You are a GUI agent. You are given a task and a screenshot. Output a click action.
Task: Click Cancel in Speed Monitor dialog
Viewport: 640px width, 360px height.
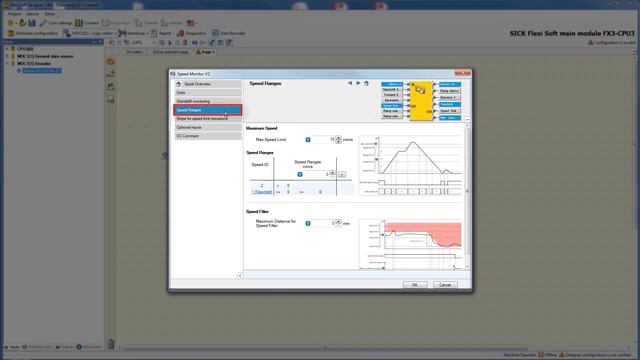pos(445,284)
